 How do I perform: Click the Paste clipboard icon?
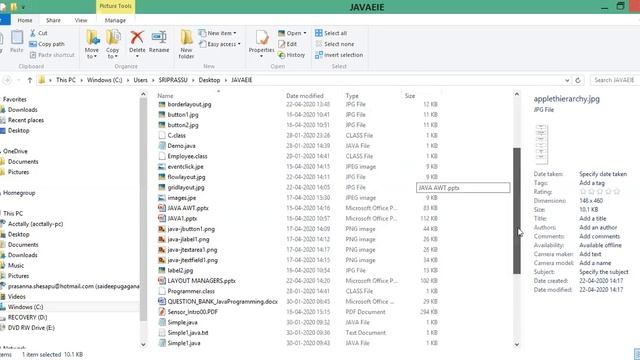tap(17, 38)
